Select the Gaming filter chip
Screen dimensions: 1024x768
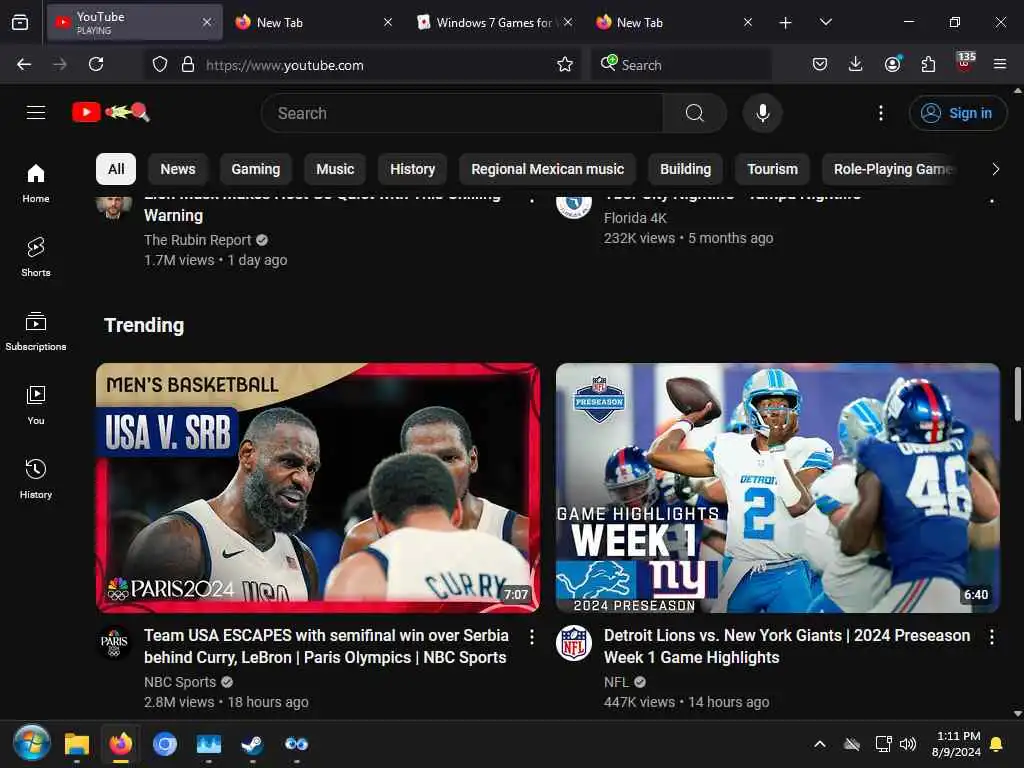pos(255,169)
